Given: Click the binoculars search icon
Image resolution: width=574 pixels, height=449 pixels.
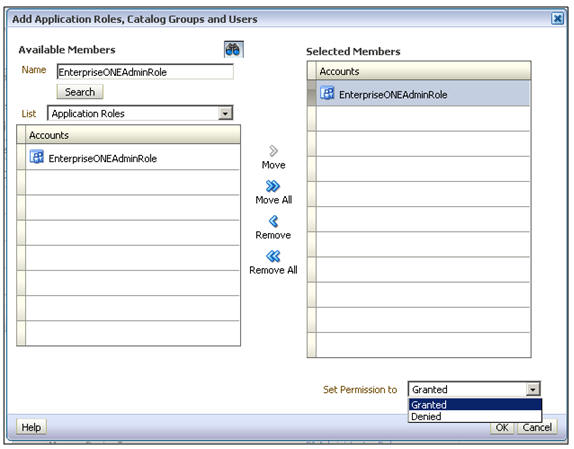Looking at the screenshot, I should click(234, 49).
